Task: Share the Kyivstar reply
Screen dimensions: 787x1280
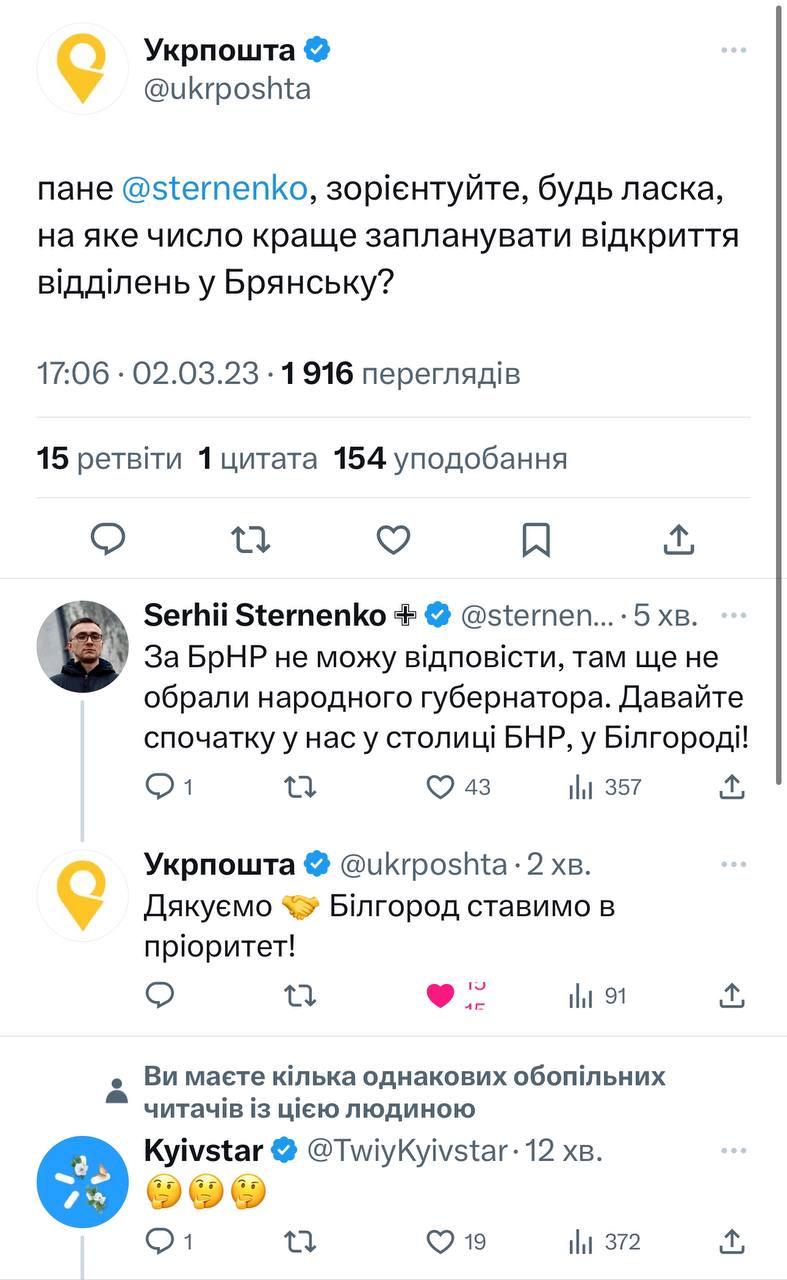Action: tap(732, 1242)
